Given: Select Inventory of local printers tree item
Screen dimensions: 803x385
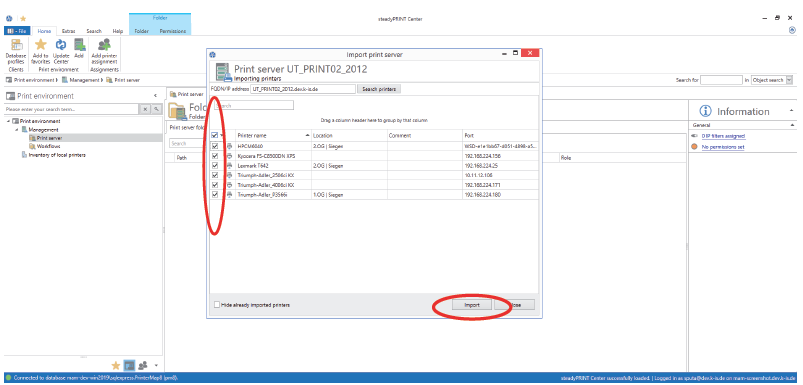Looking at the screenshot, I should point(57,155).
